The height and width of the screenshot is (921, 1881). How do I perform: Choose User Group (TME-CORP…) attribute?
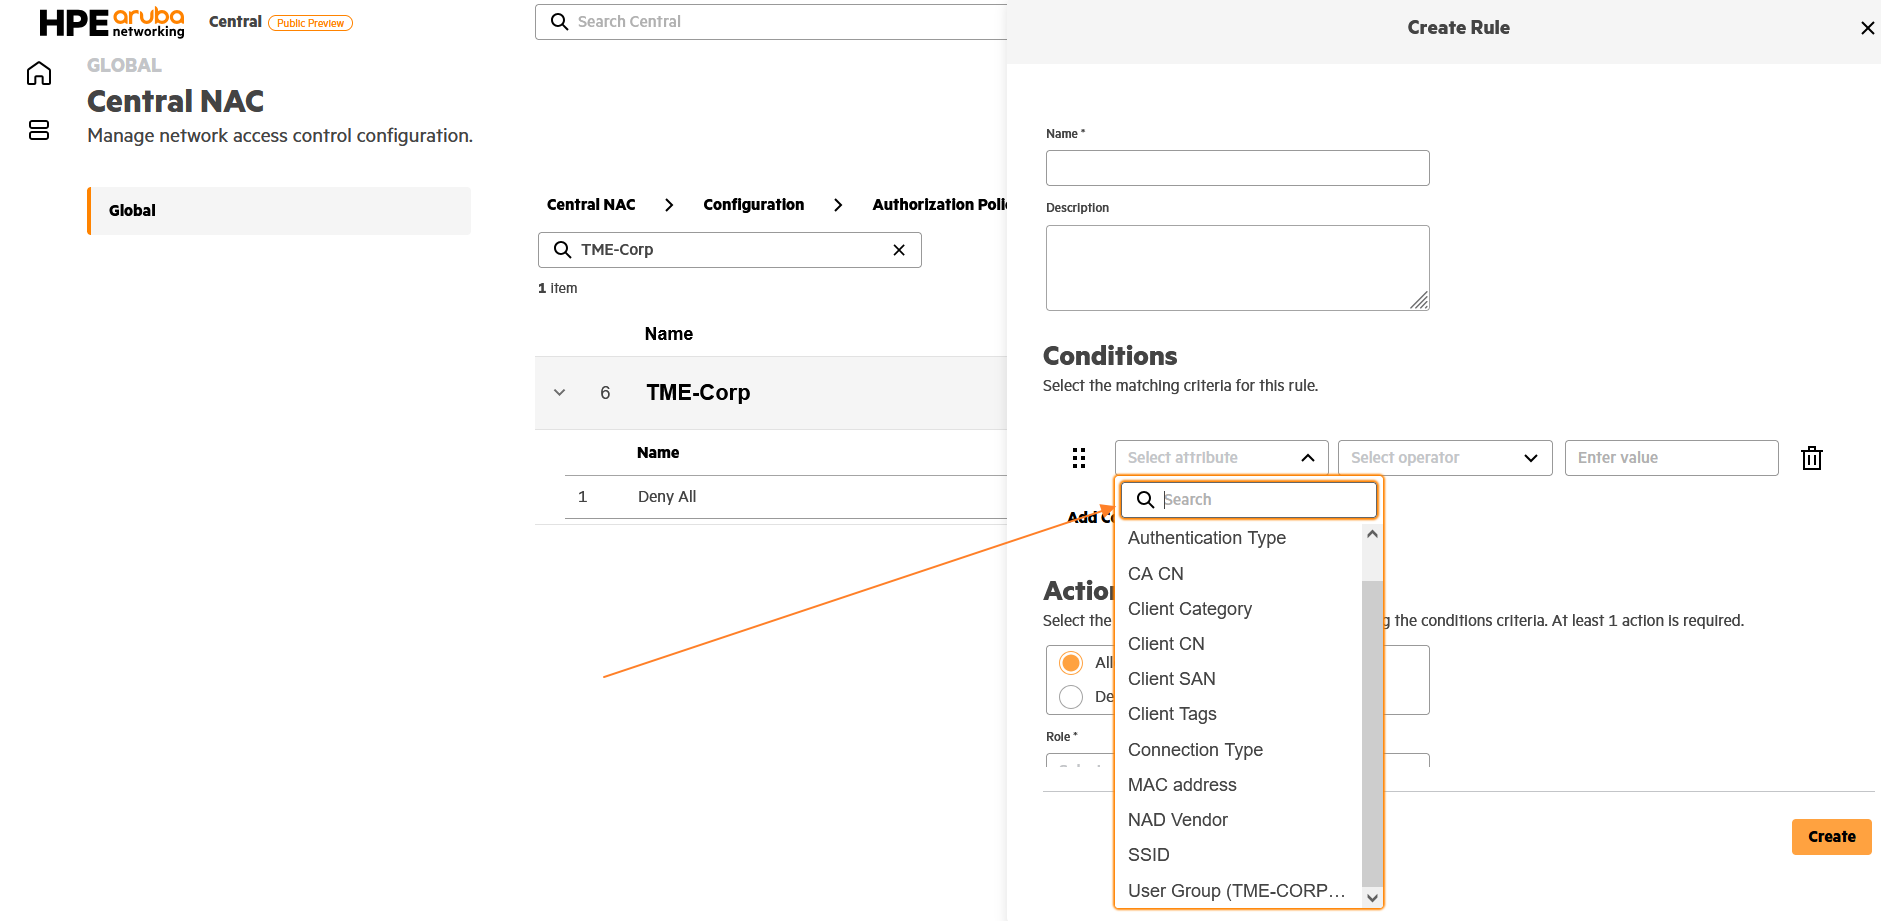[x=1239, y=891]
